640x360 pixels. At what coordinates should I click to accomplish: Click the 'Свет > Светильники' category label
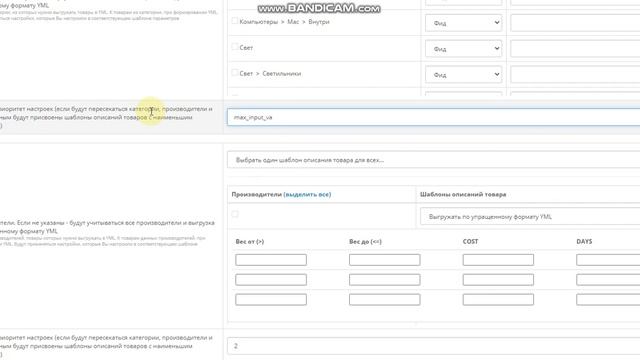(x=270, y=74)
